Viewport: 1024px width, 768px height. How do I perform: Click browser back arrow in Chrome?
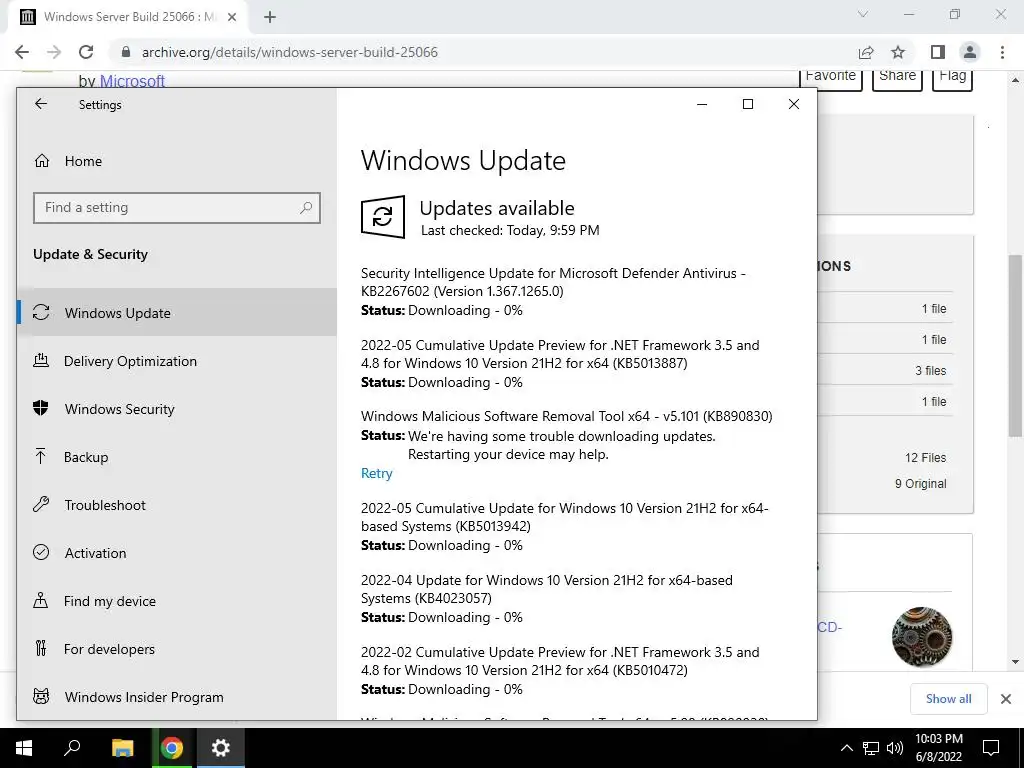click(22, 52)
